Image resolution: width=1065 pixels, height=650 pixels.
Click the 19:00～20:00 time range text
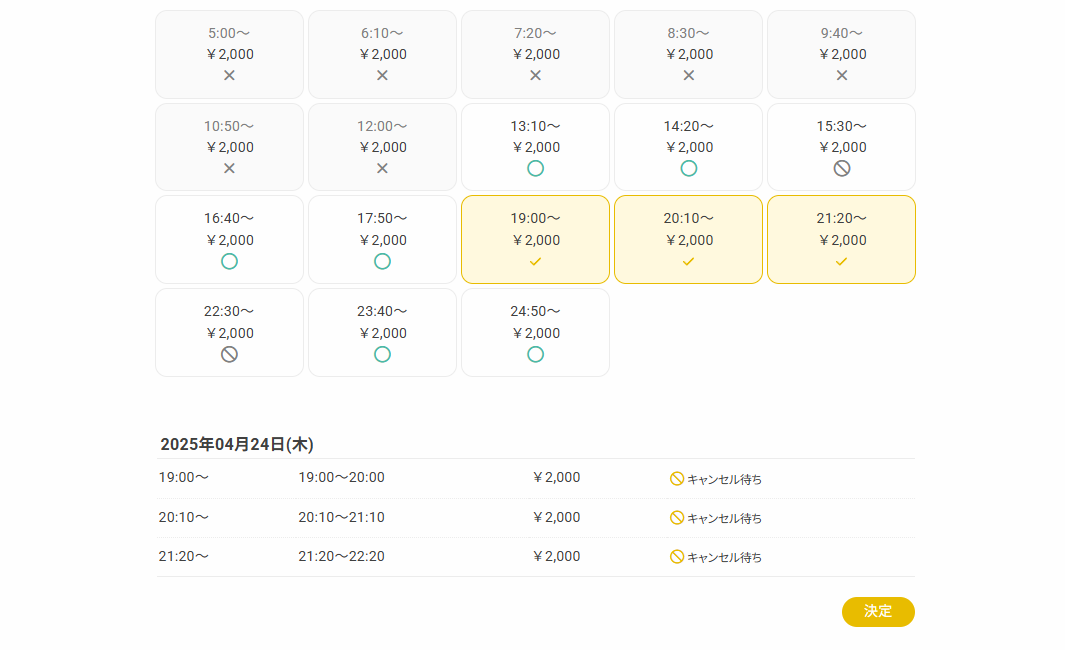(x=342, y=477)
